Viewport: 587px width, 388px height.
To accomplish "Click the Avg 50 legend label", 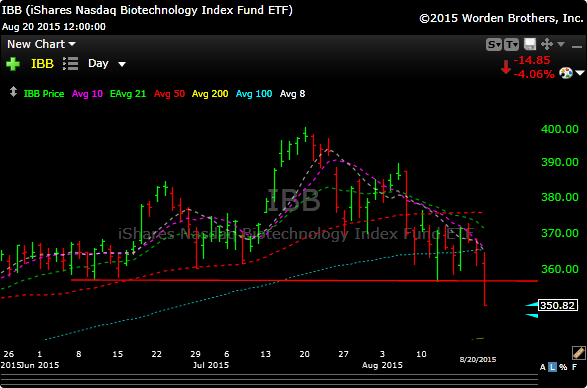I will 169,94.
